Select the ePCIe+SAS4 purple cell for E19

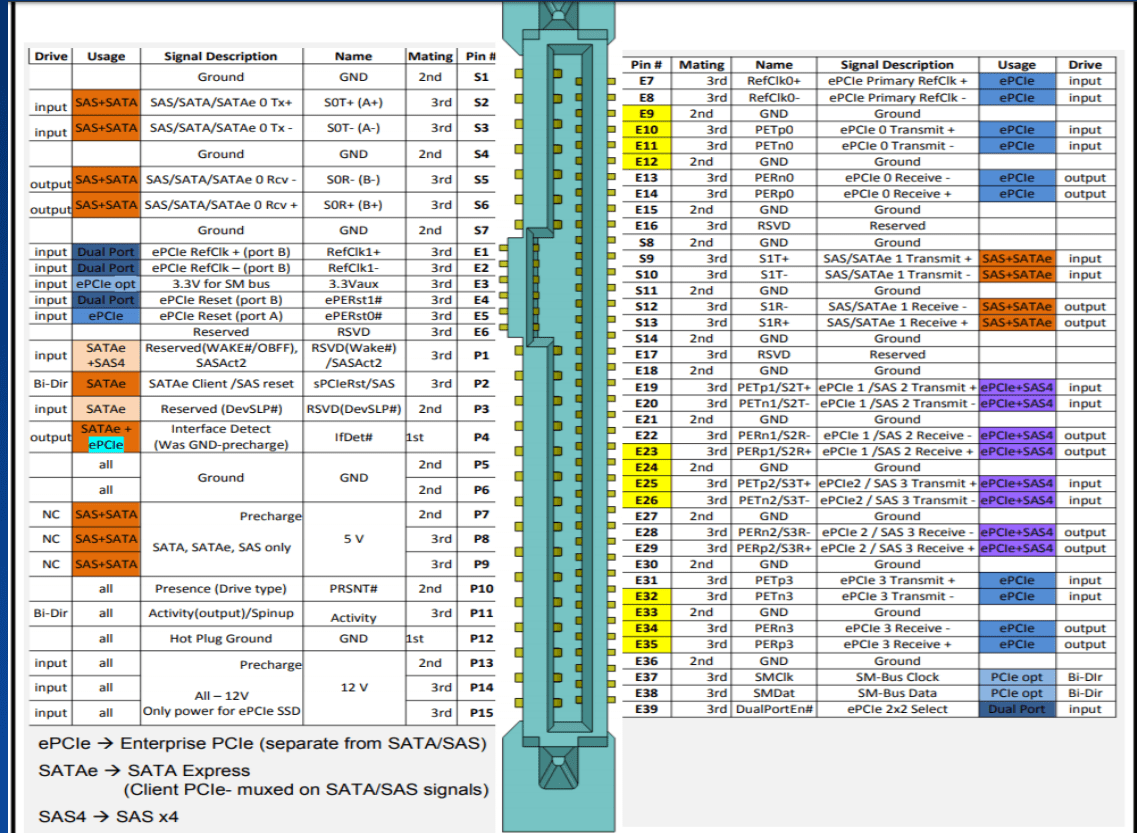click(x=1017, y=387)
